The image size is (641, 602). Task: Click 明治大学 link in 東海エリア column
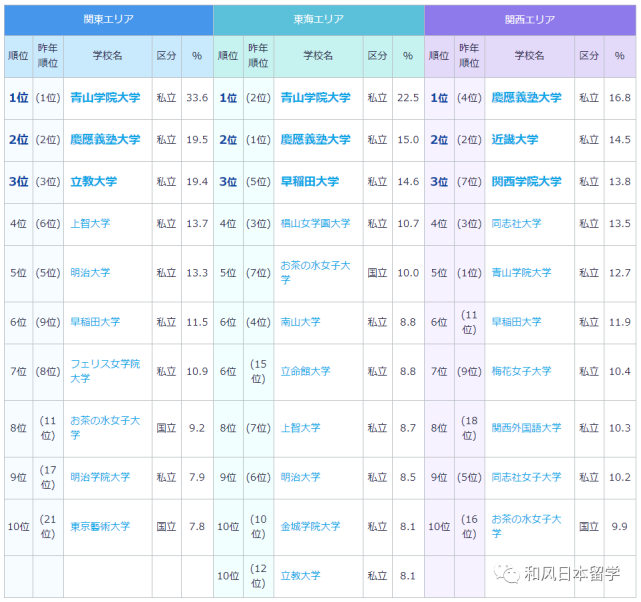(300, 477)
